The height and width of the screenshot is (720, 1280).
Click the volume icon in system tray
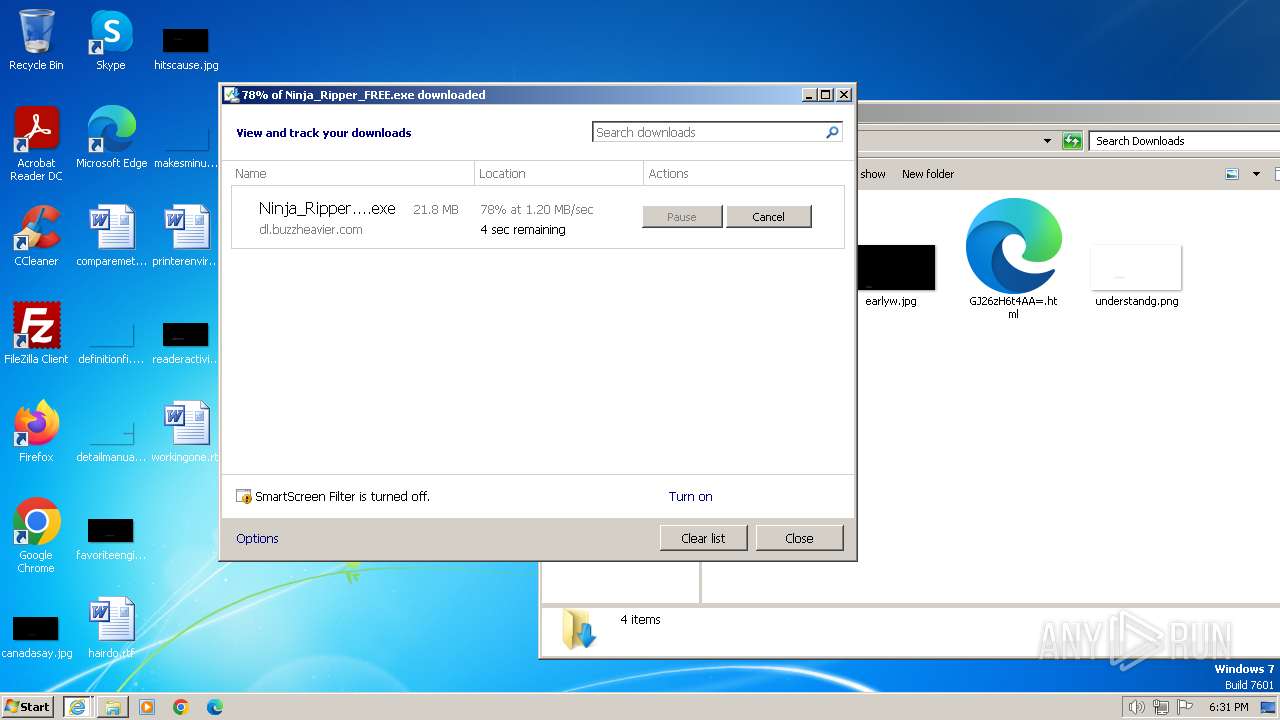click(1137, 707)
